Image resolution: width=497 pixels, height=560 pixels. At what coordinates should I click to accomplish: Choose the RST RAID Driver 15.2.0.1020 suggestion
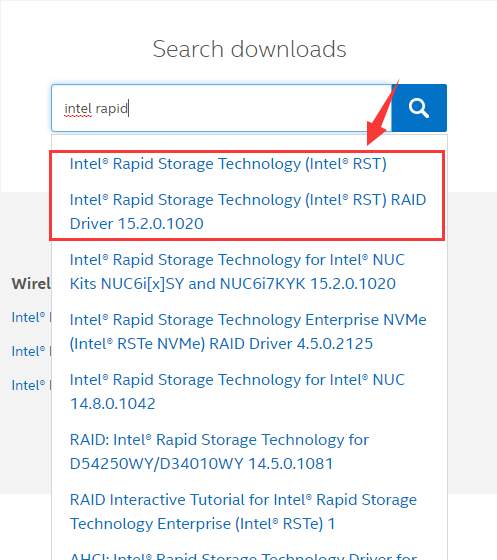point(248,211)
